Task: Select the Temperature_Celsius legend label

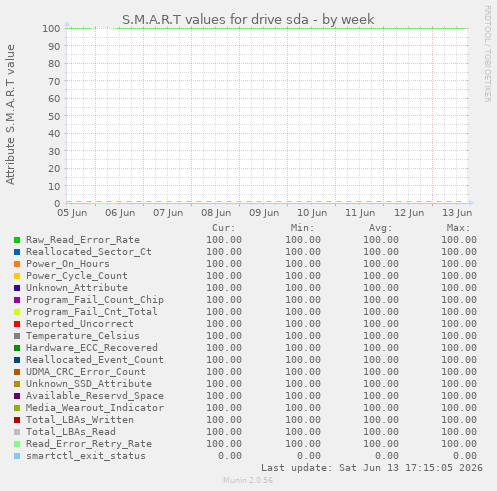Action: [83, 336]
